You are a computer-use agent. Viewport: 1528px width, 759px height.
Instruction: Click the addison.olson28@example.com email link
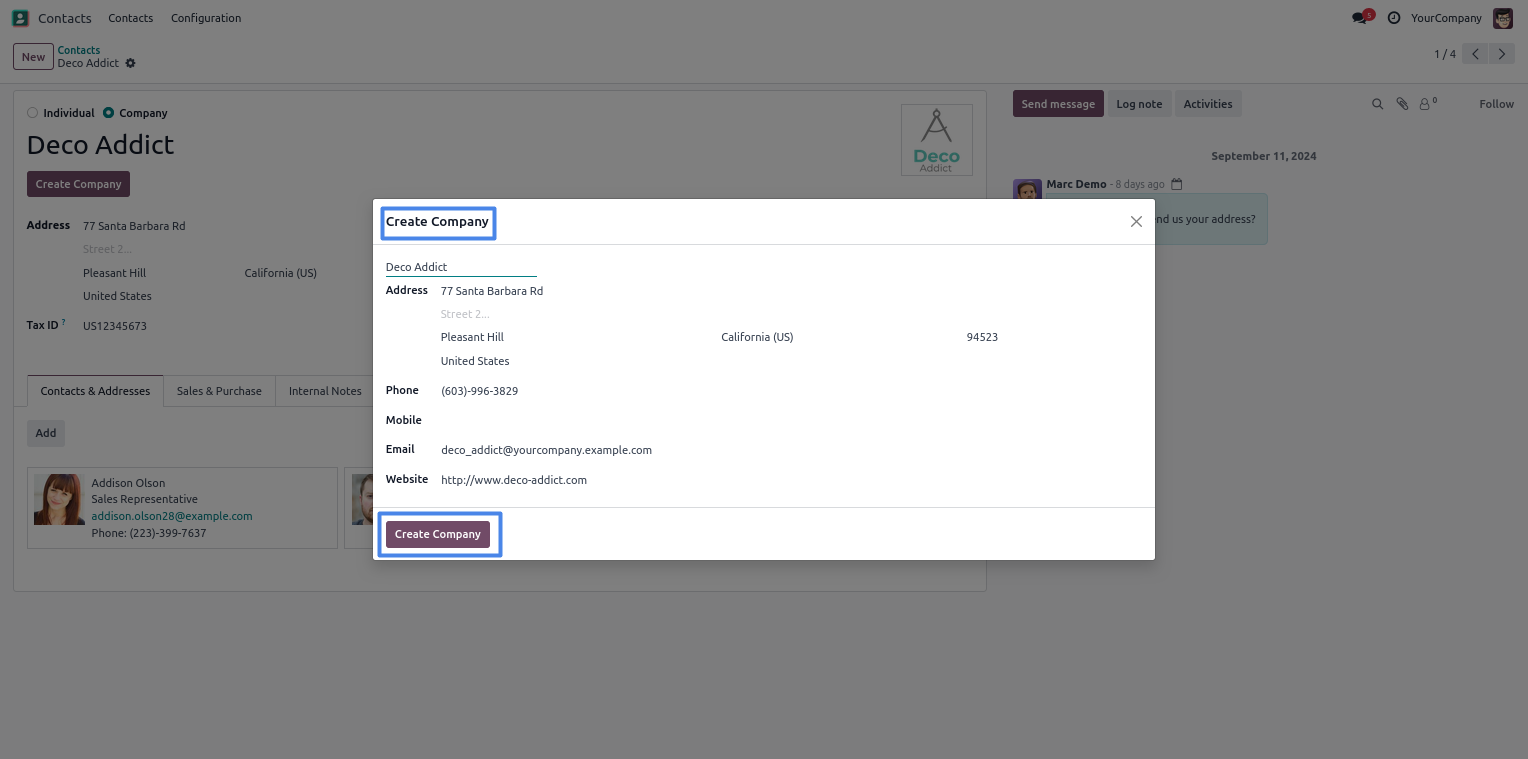[172, 516]
